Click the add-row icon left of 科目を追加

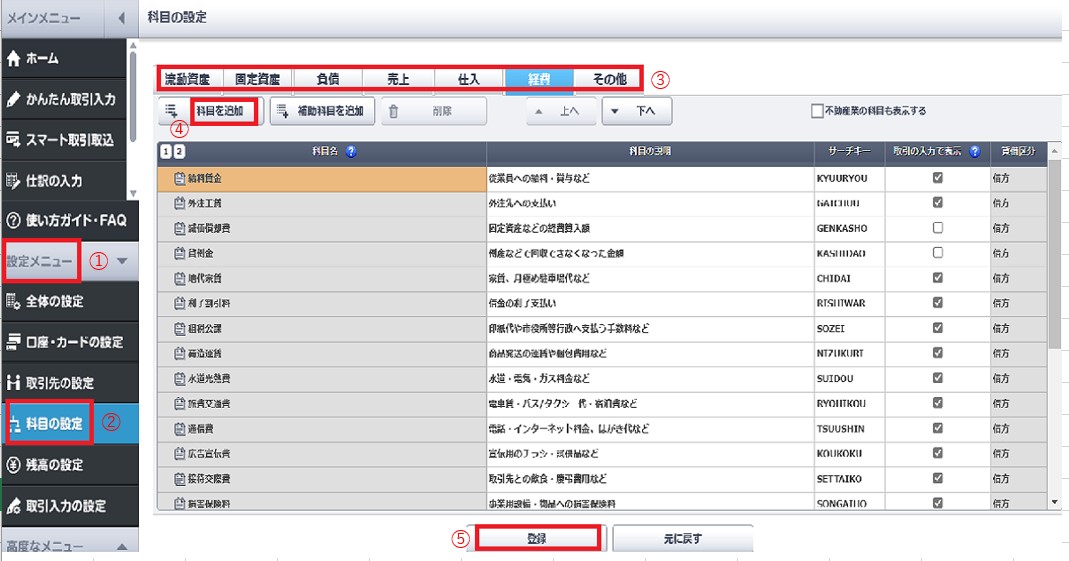(x=172, y=110)
